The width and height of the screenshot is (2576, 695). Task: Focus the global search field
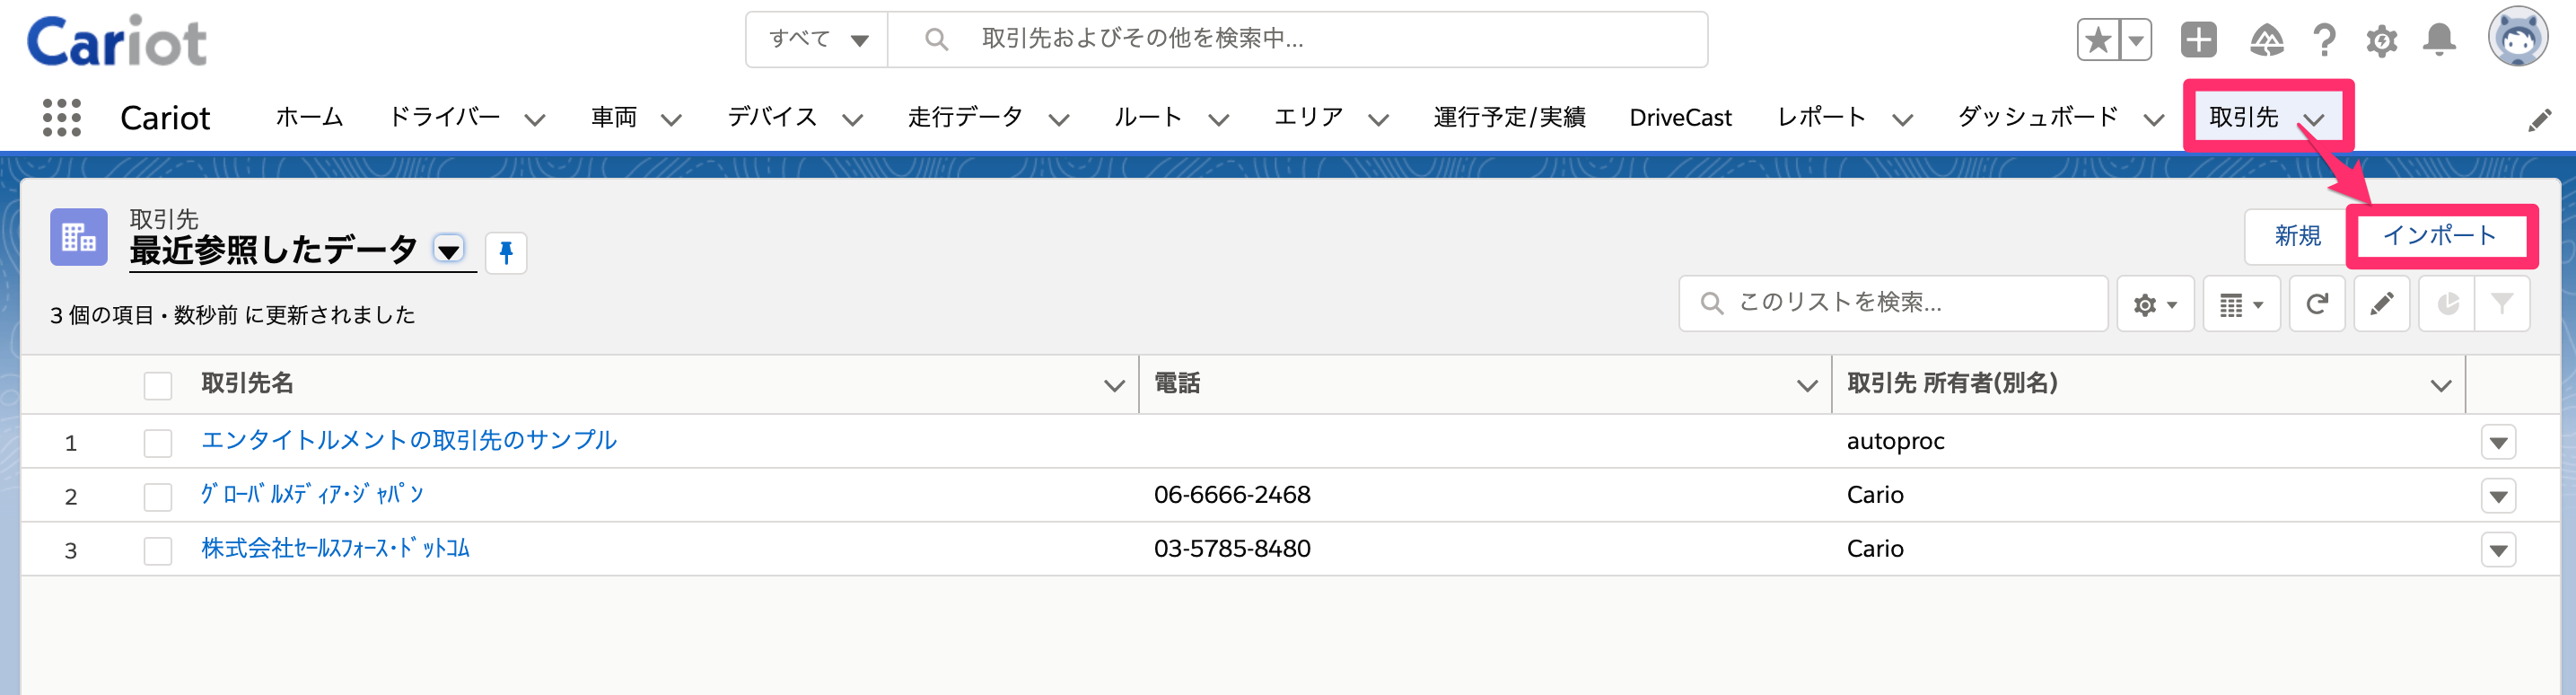[x=1297, y=40]
